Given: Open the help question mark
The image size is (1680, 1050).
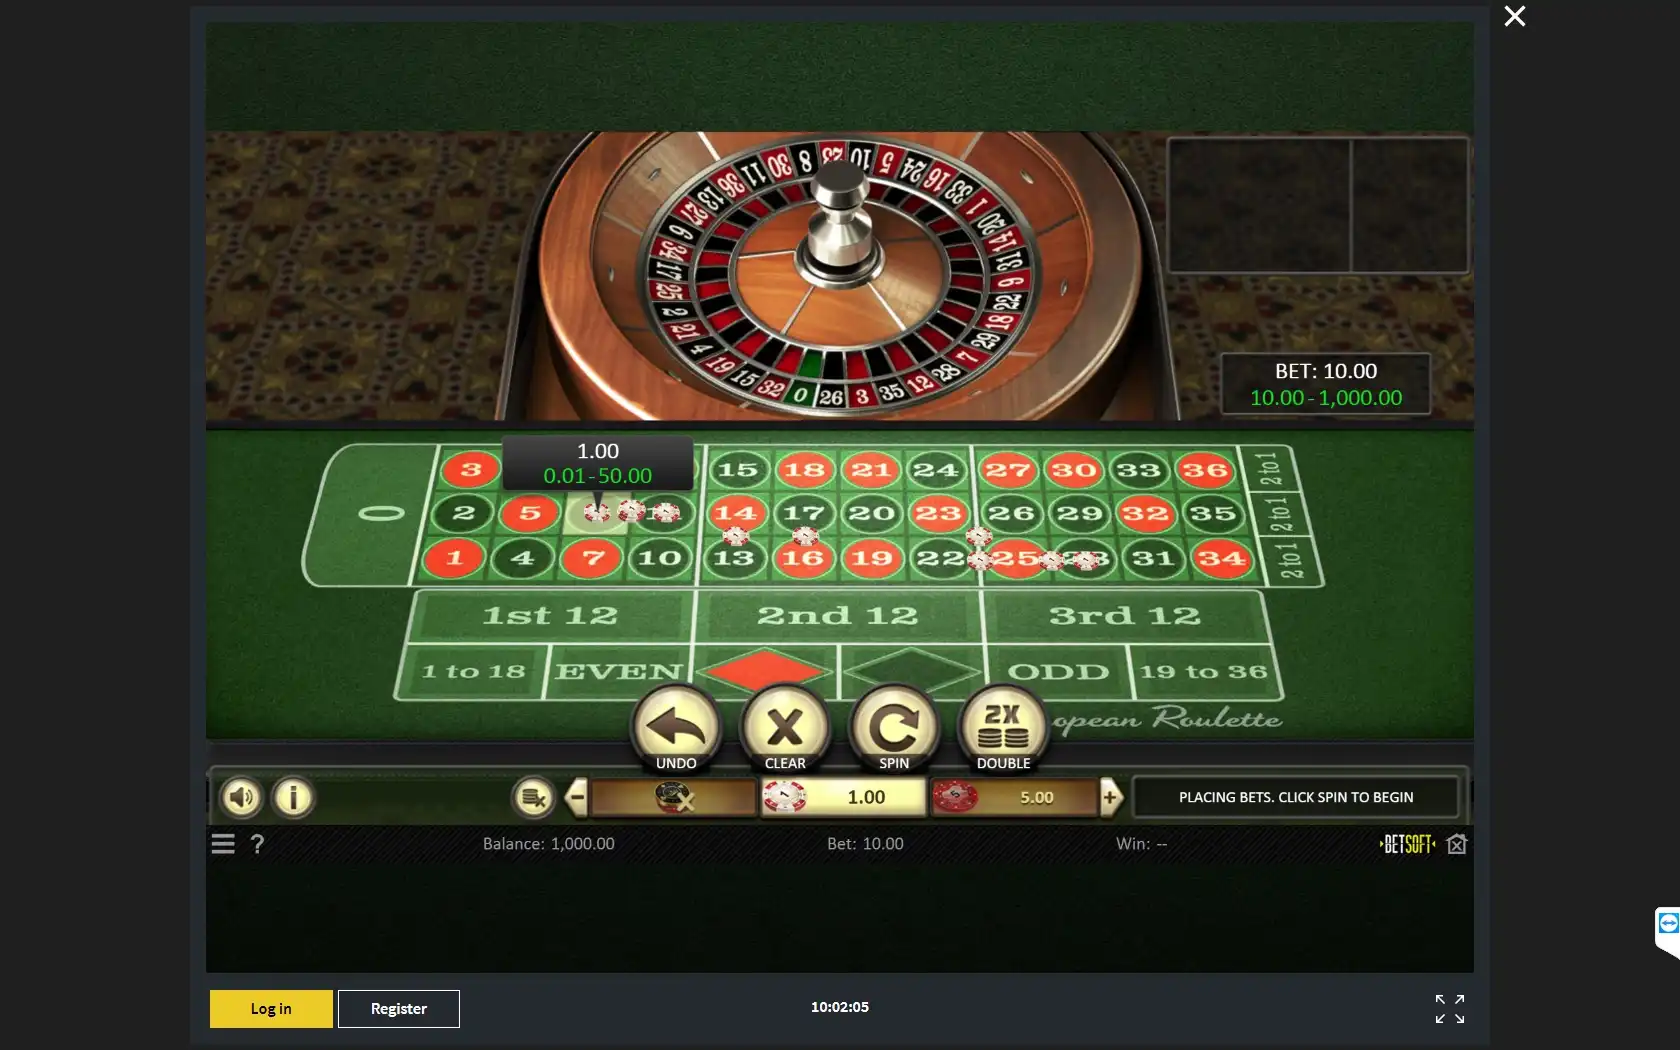Looking at the screenshot, I should pos(257,844).
